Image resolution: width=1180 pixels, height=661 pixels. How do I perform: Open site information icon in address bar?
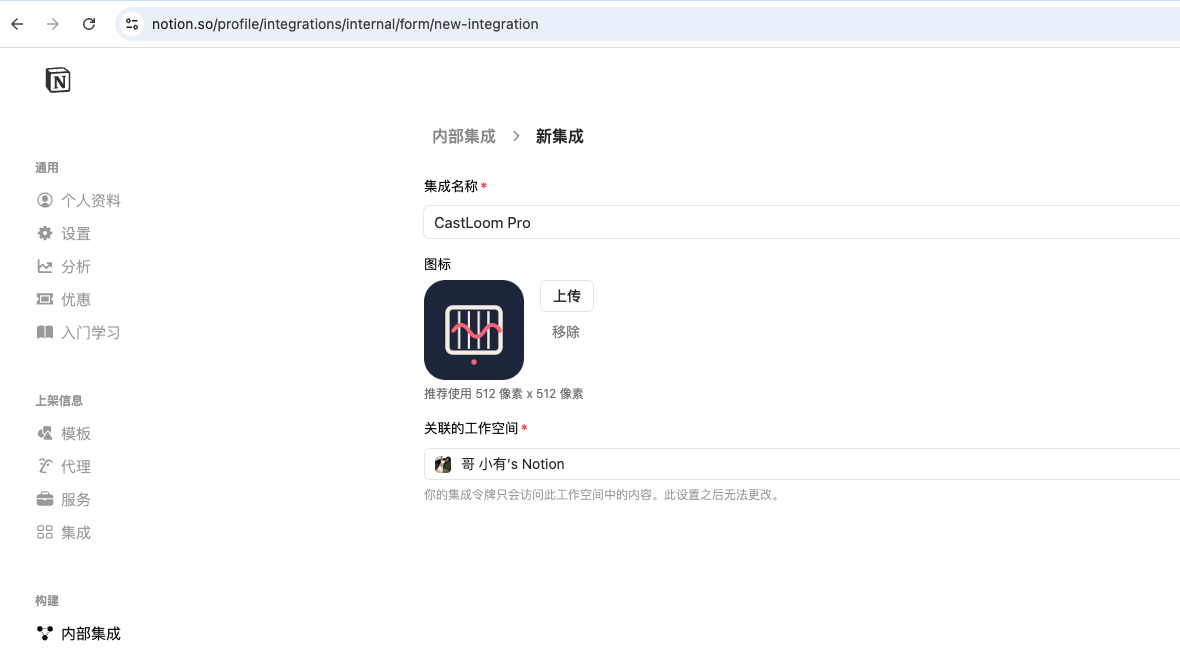[x=132, y=24]
